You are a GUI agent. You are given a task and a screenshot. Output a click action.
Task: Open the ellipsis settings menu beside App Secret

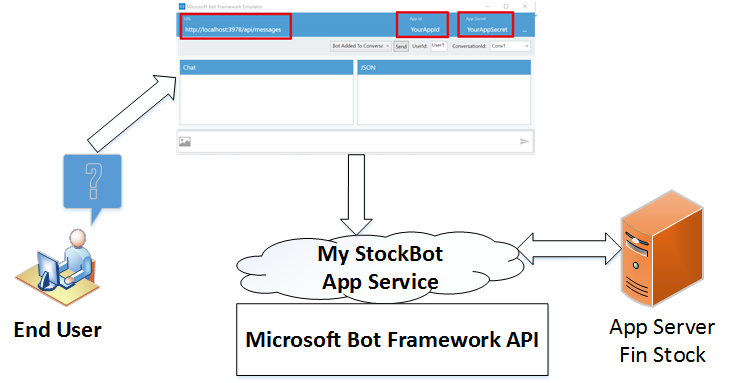525,30
